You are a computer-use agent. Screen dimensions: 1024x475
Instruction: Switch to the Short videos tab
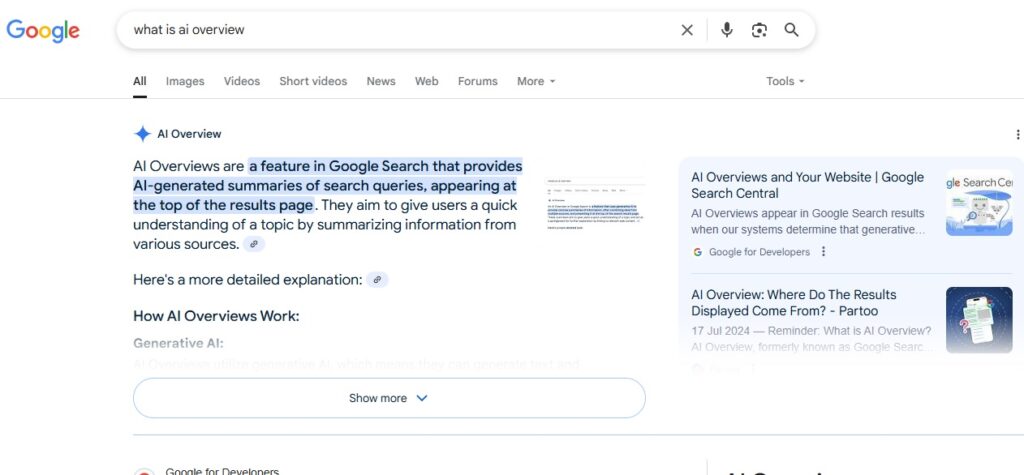[313, 81]
